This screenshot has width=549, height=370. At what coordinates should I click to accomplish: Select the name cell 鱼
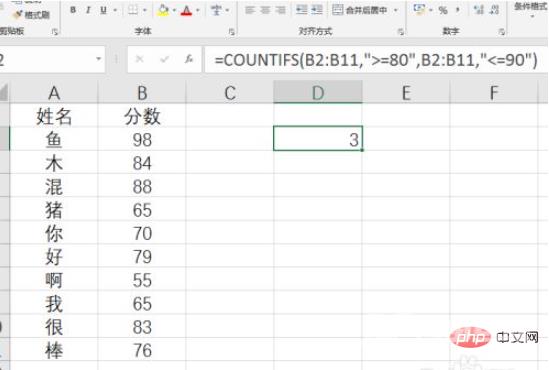point(54,139)
